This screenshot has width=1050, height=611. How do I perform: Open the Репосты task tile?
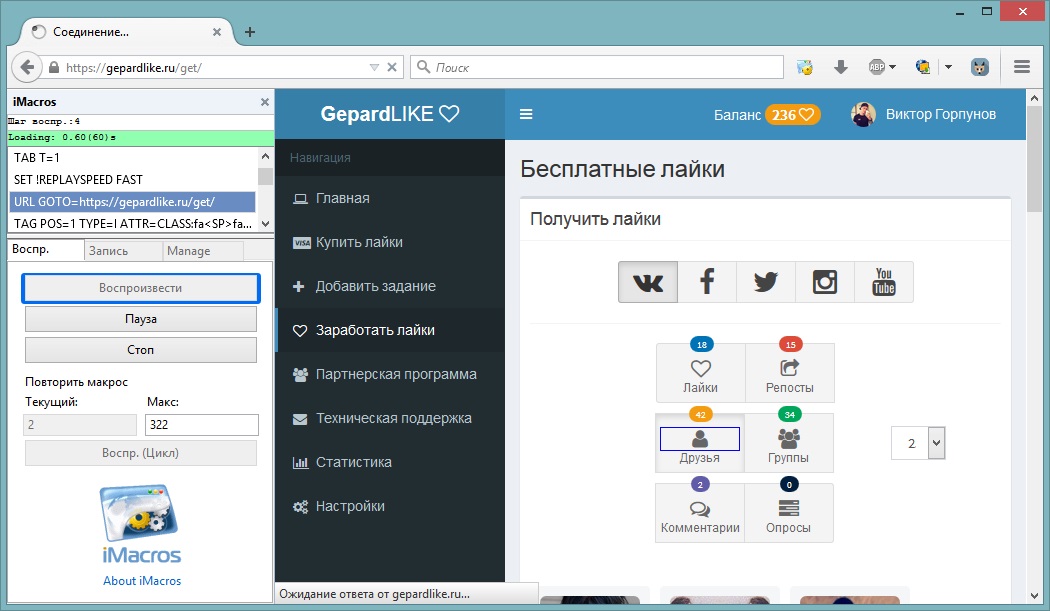point(790,373)
